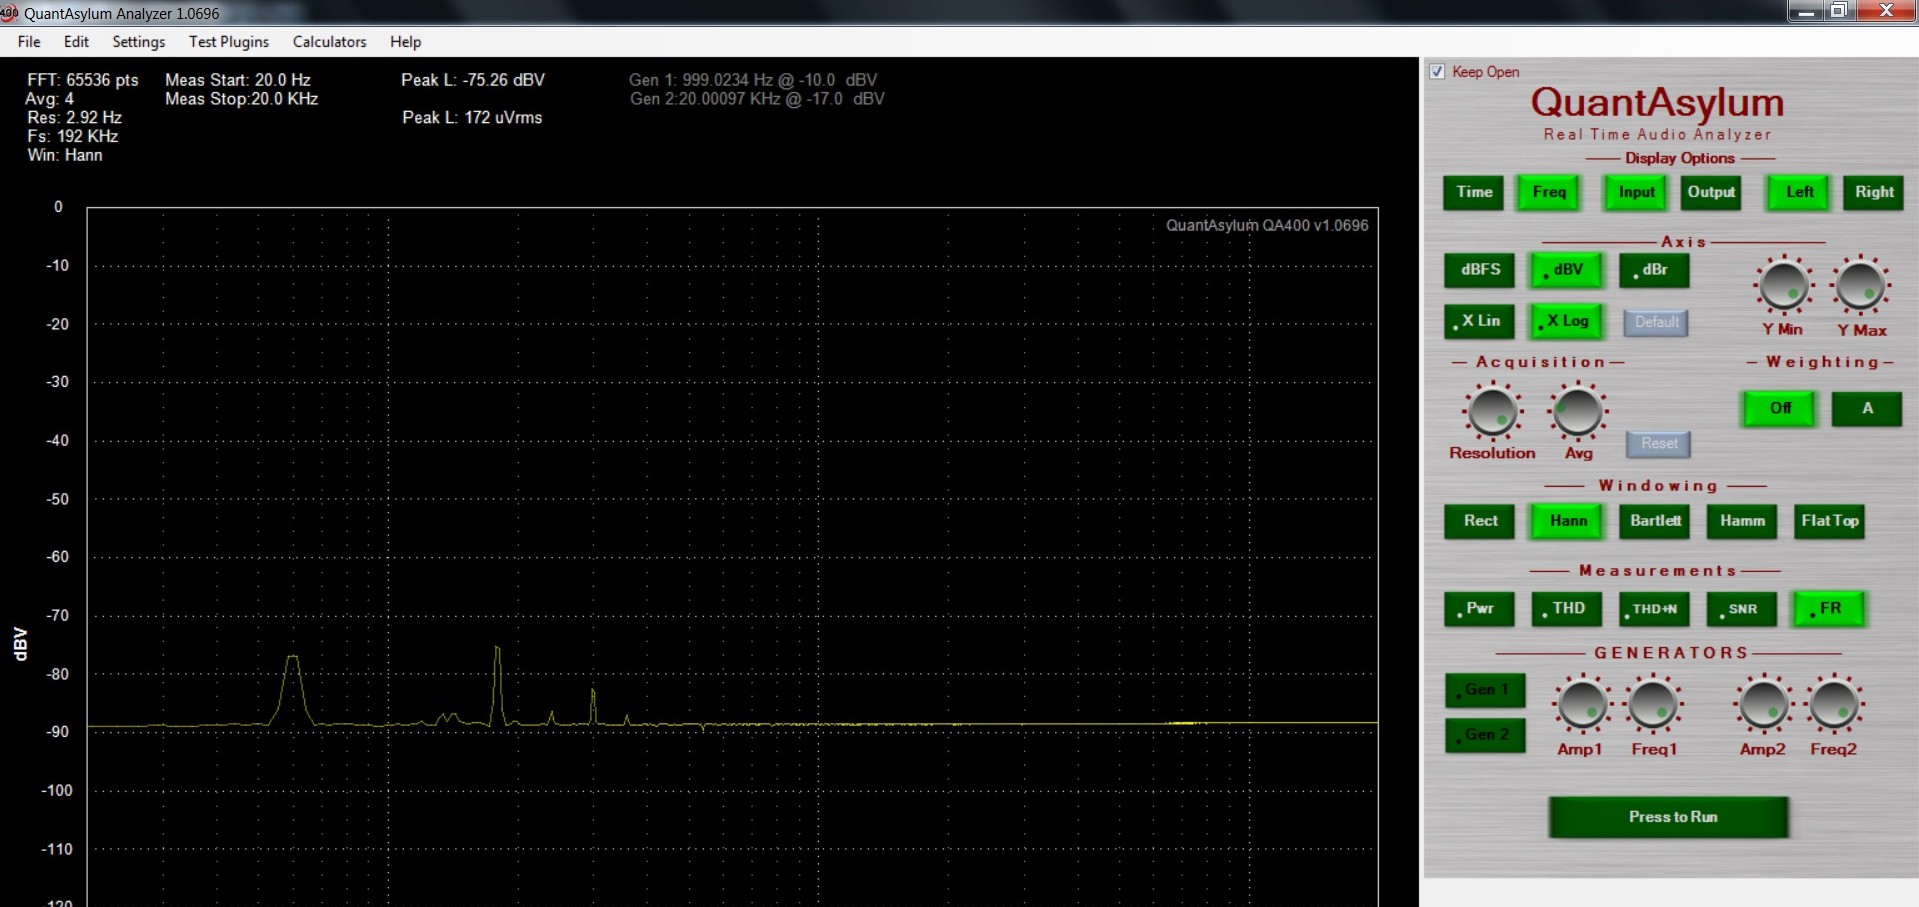Click the Peak L -75.26 dBV readout
Image resolution: width=1919 pixels, height=907 pixels.
coord(473,80)
